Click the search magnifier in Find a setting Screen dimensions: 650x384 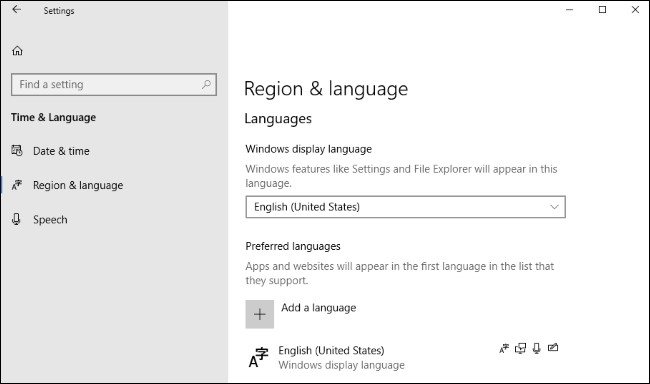(206, 85)
